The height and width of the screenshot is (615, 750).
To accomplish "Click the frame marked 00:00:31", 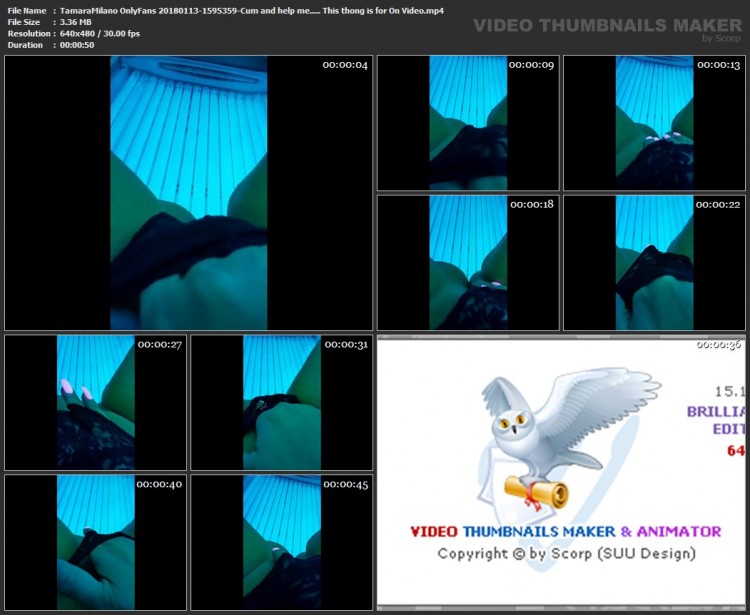I will 281,402.
